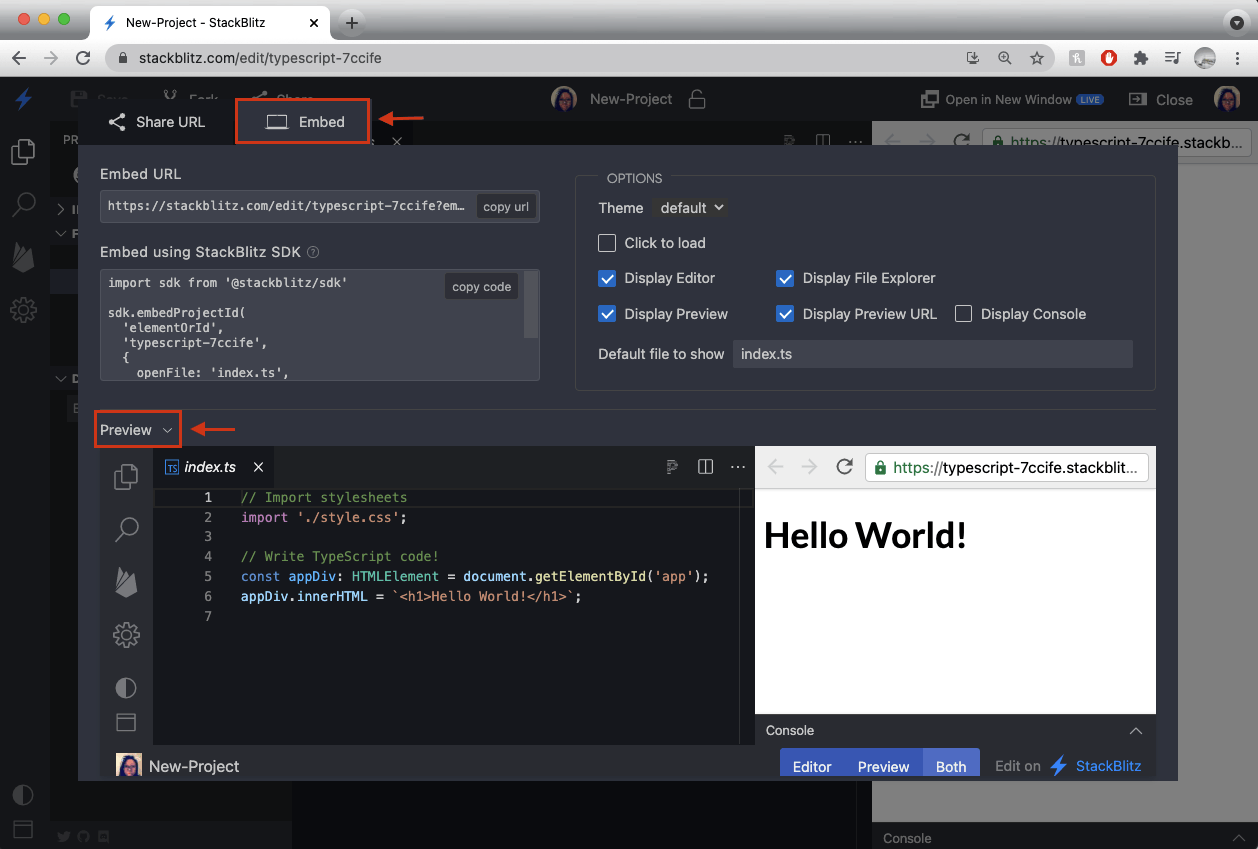Open the Theme default dropdown
The image size is (1258, 849).
(x=691, y=208)
